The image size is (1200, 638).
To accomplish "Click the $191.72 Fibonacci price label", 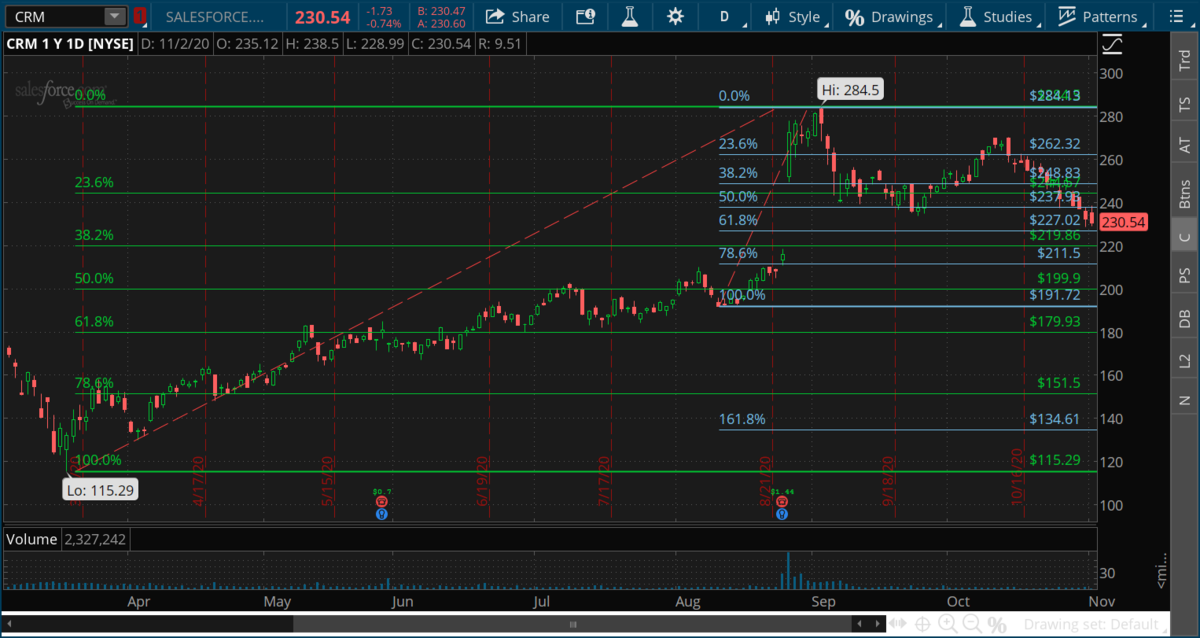I will pyautogui.click(x=1055, y=295).
